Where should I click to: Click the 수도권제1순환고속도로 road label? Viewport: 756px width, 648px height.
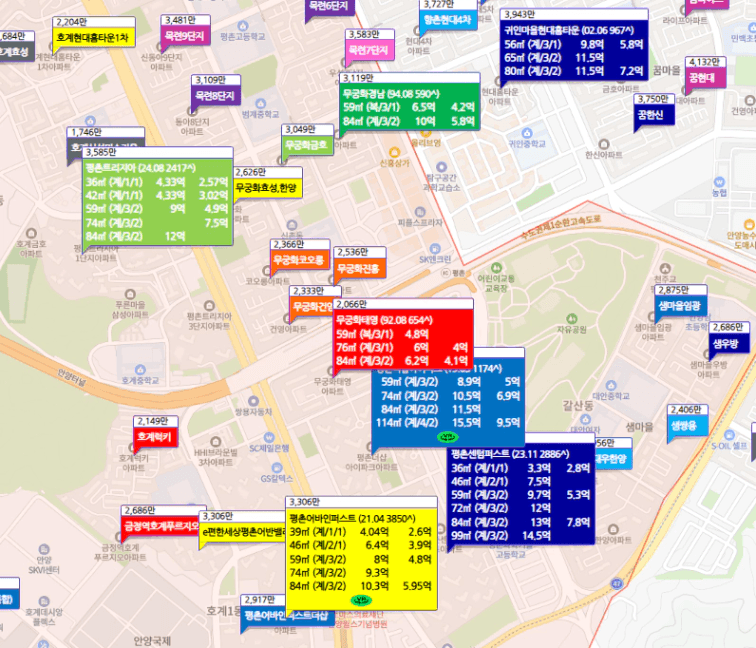click(x=561, y=228)
